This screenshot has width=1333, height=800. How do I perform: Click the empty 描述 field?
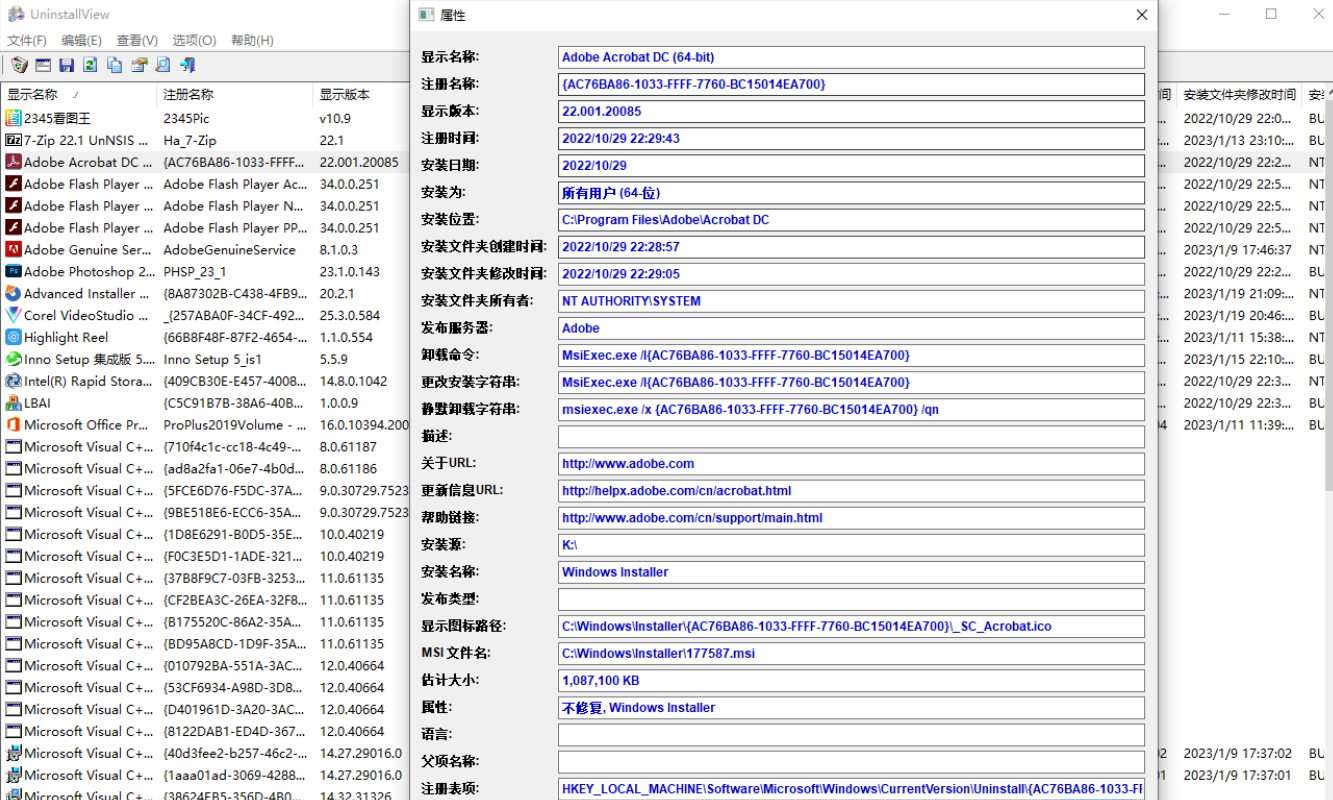[851, 436]
